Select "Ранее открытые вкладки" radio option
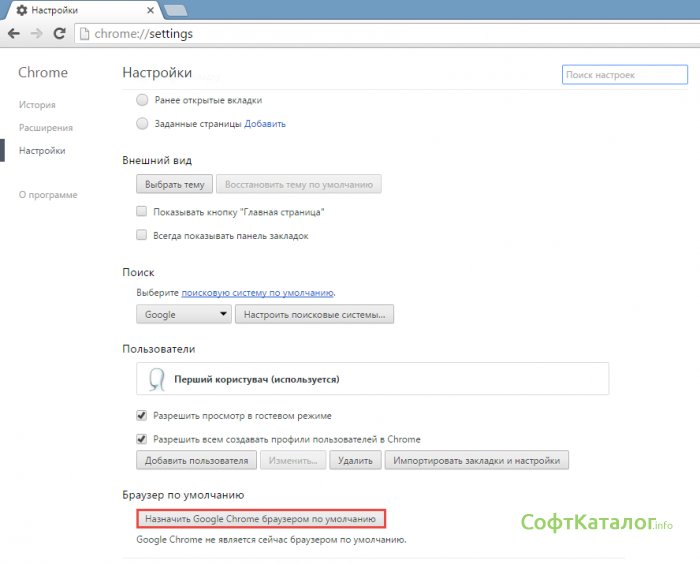 (142, 100)
